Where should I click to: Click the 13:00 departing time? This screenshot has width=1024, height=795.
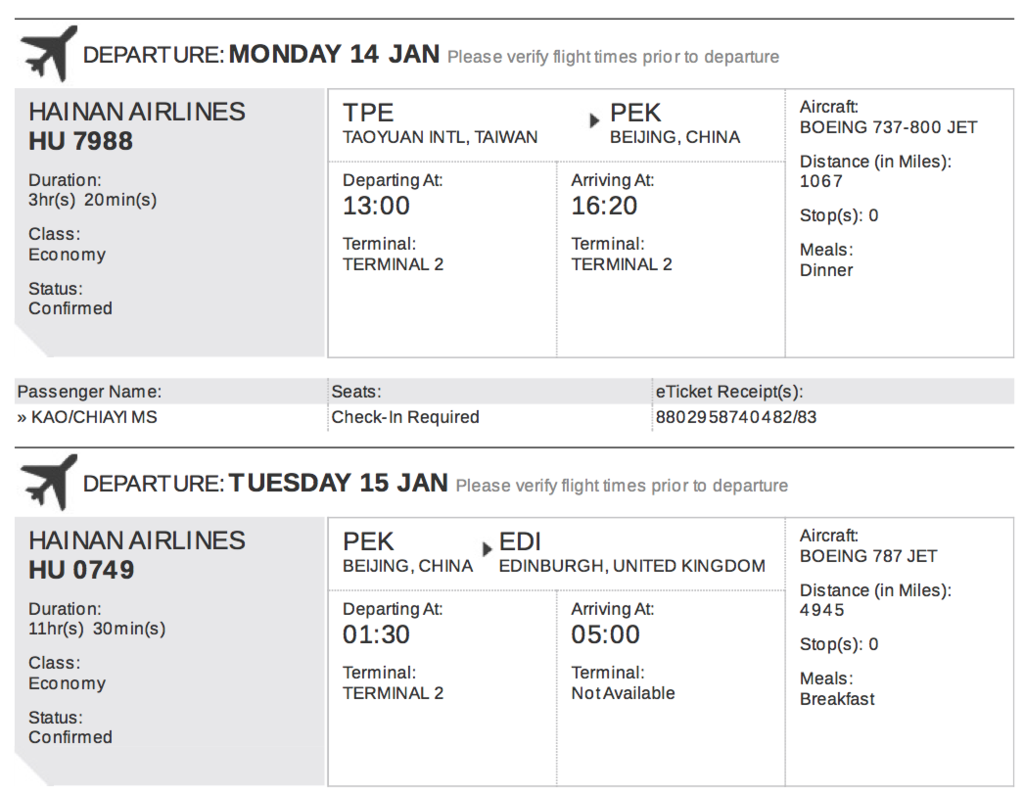point(376,206)
